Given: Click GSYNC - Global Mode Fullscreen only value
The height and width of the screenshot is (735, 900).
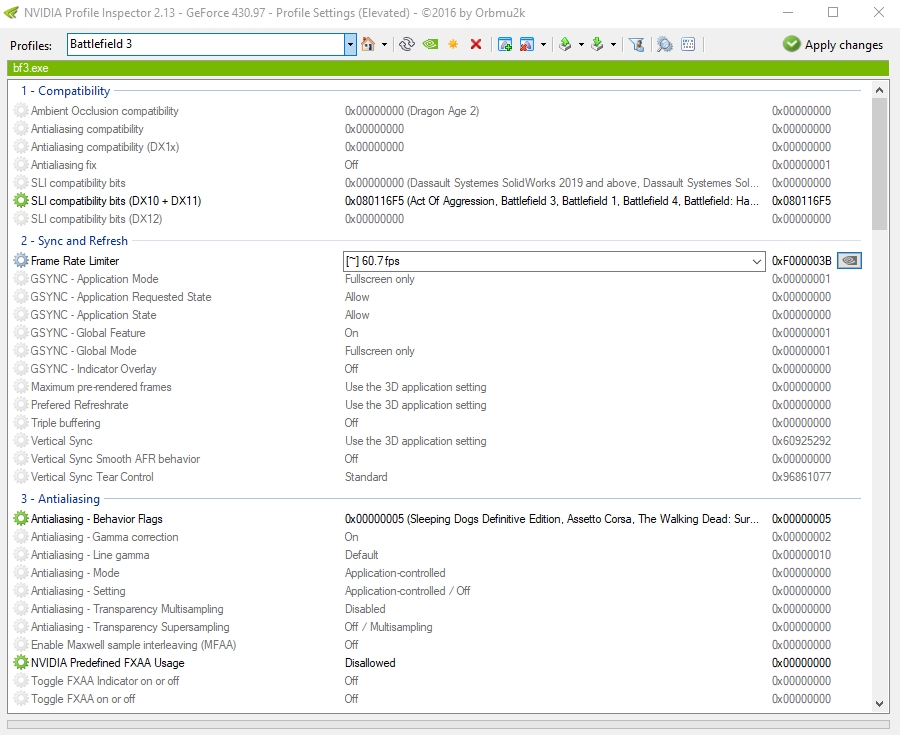Looking at the screenshot, I should (379, 351).
